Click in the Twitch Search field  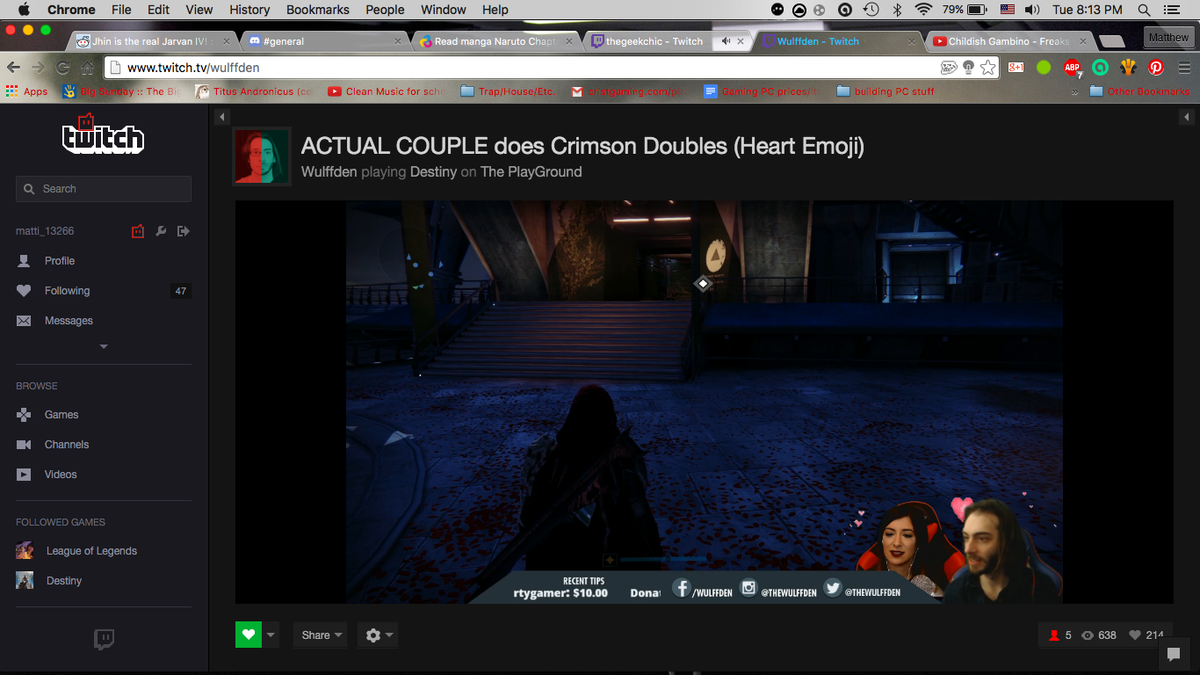click(x=104, y=189)
